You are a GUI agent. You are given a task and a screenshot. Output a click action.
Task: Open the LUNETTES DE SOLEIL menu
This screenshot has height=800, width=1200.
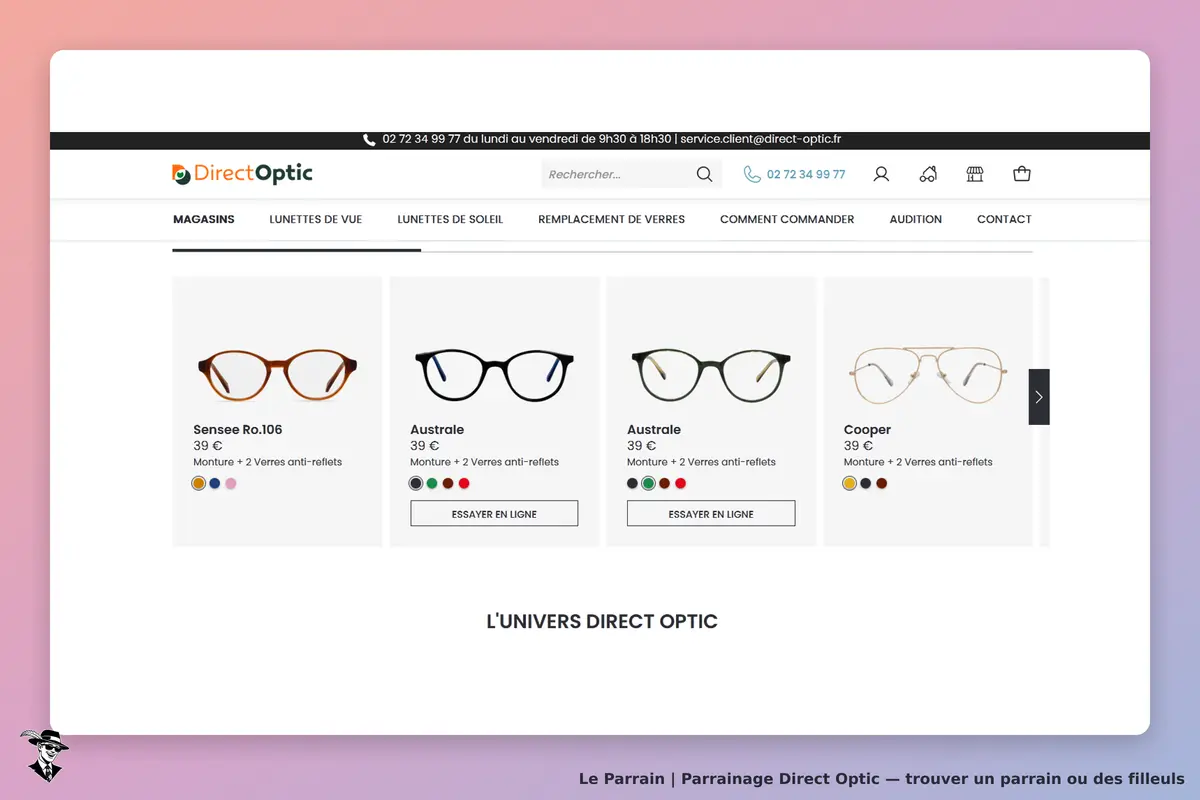(x=450, y=219)
